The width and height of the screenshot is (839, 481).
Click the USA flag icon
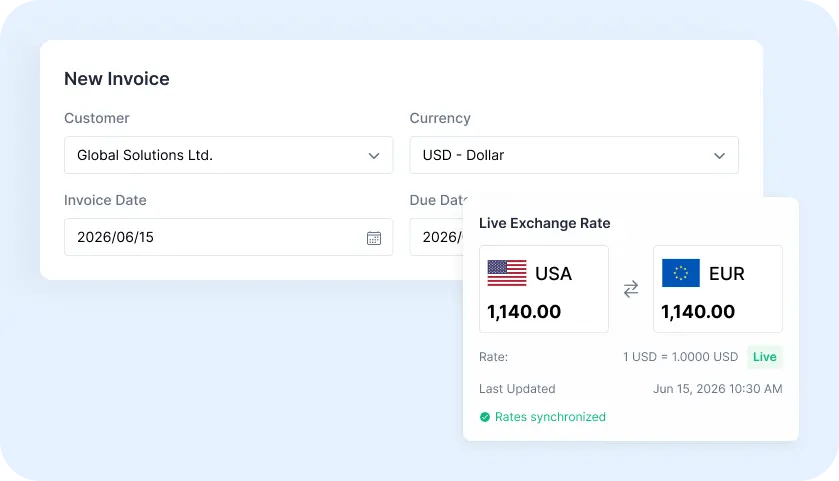507,273
